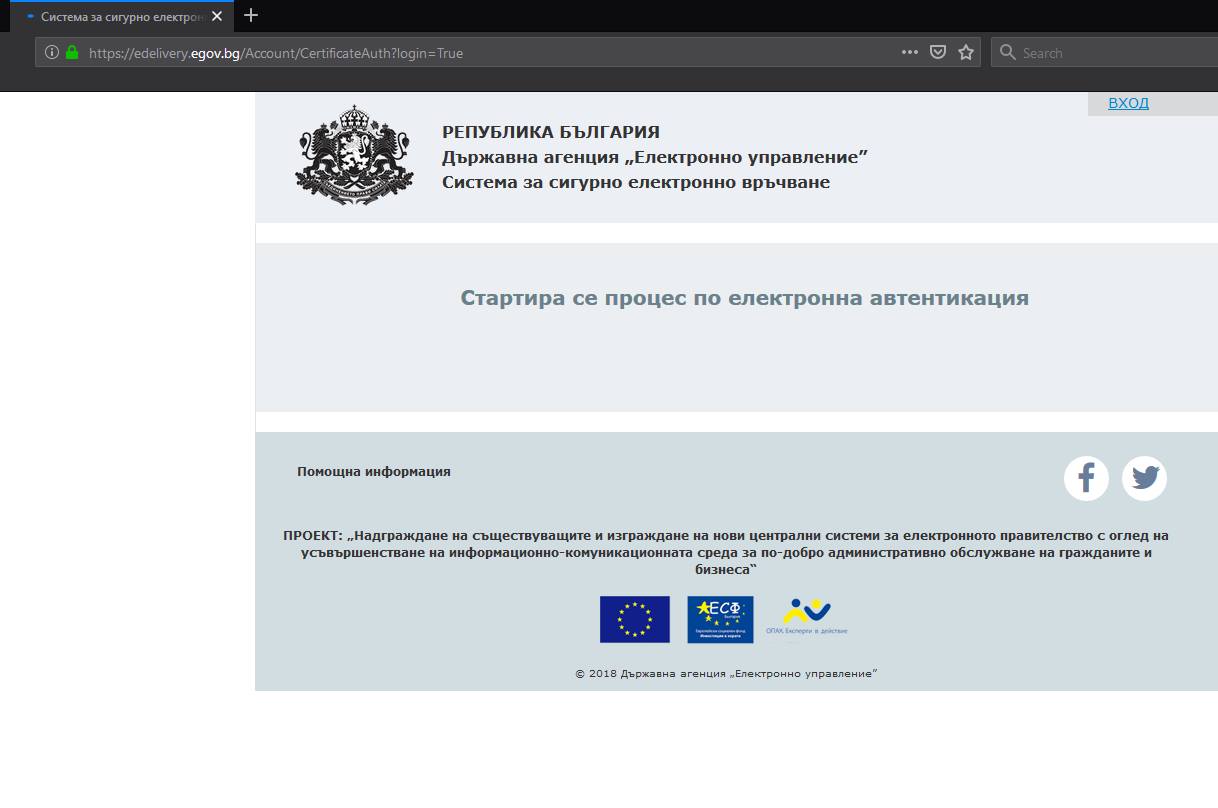The width and height of the screenshot is (1218, 808).
Task: Open the Помощна информация link
Action: [374, 471]
